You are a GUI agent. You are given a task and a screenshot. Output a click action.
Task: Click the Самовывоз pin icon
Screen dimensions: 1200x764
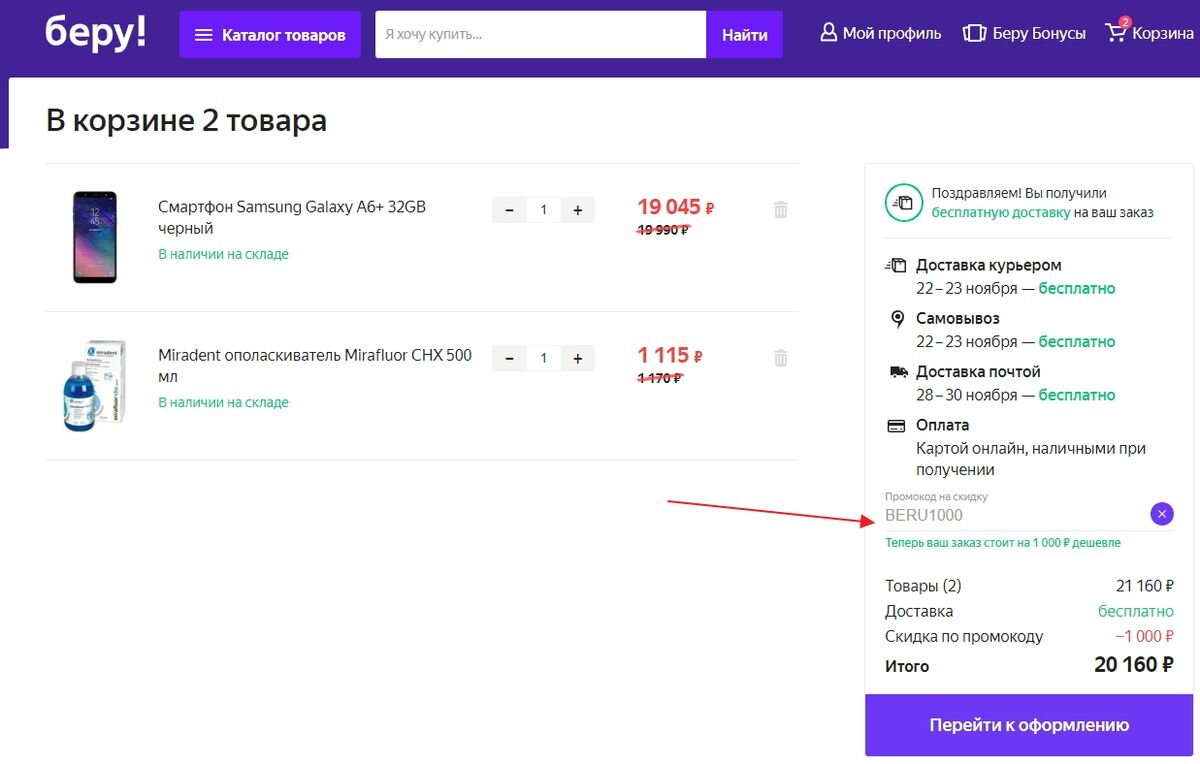(x=897, y=319)
